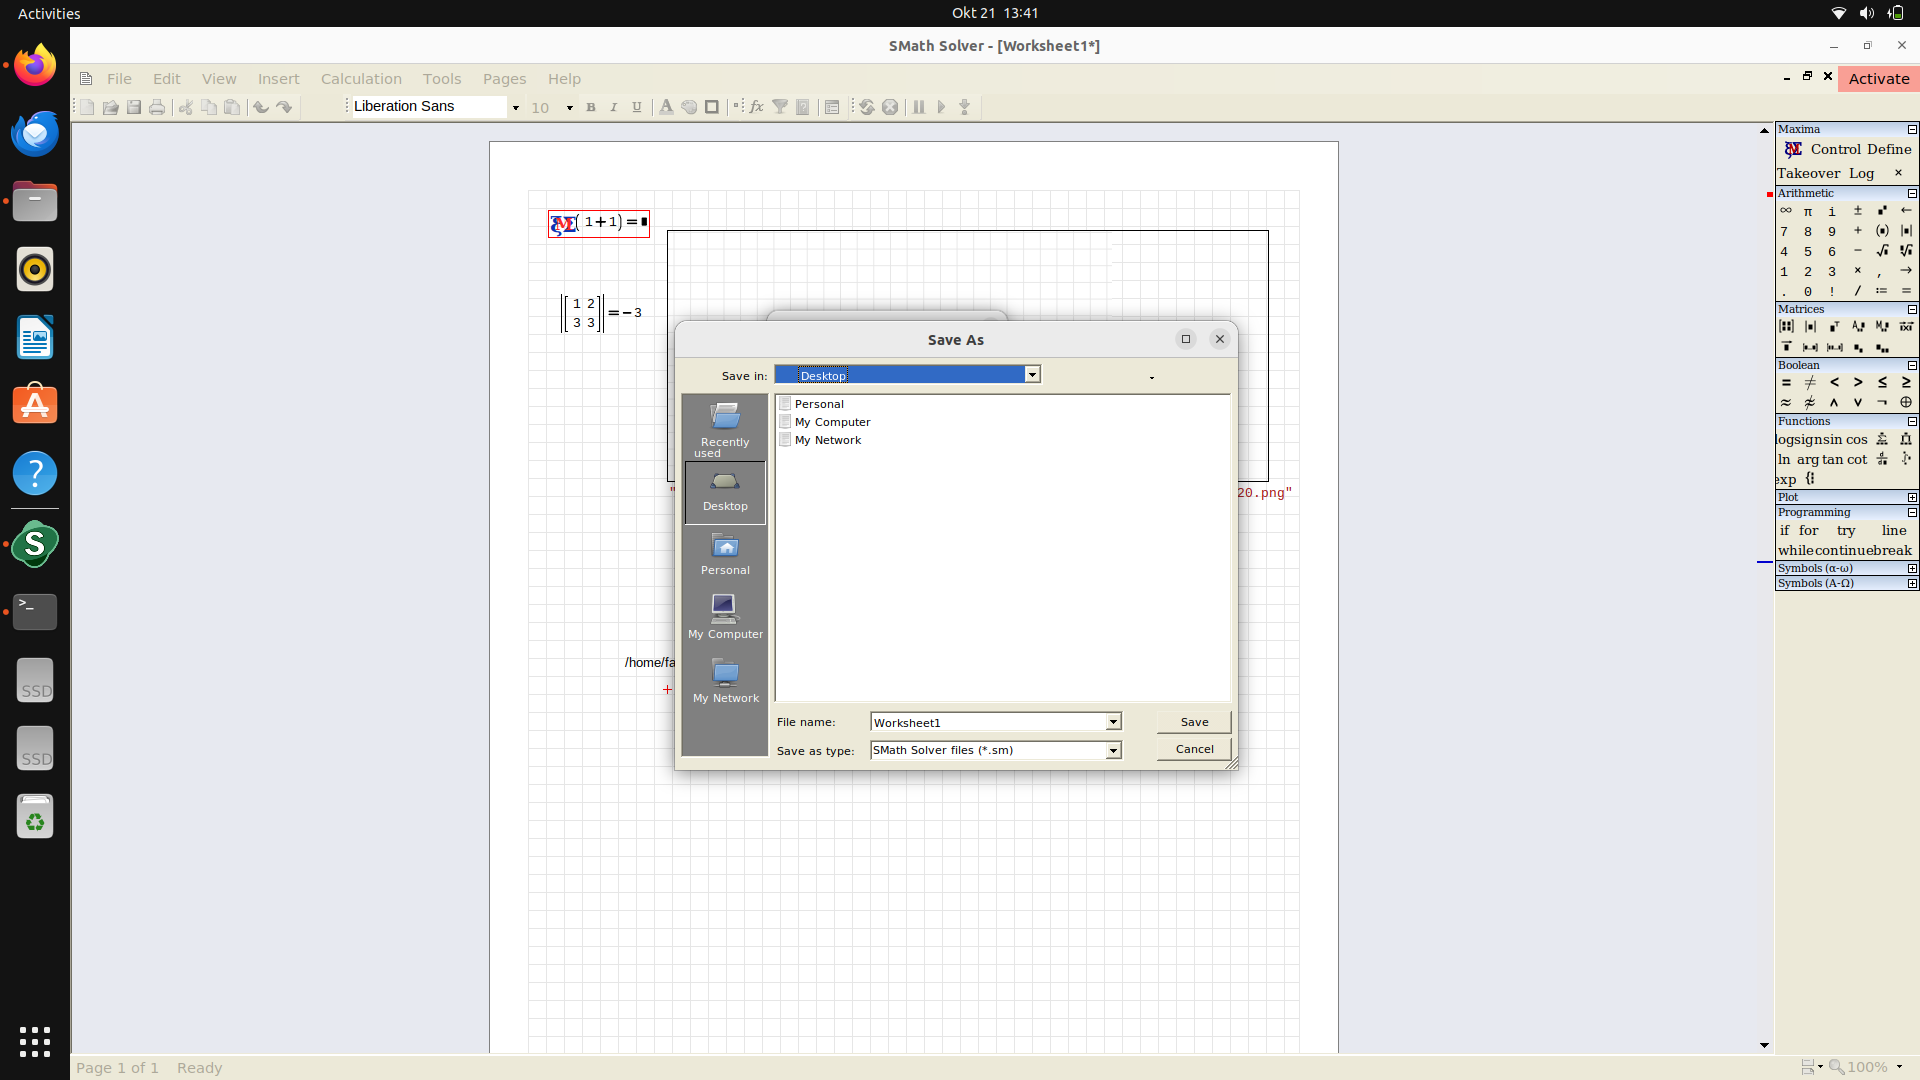
Task: Open the Insert menu
Action: 278,78
